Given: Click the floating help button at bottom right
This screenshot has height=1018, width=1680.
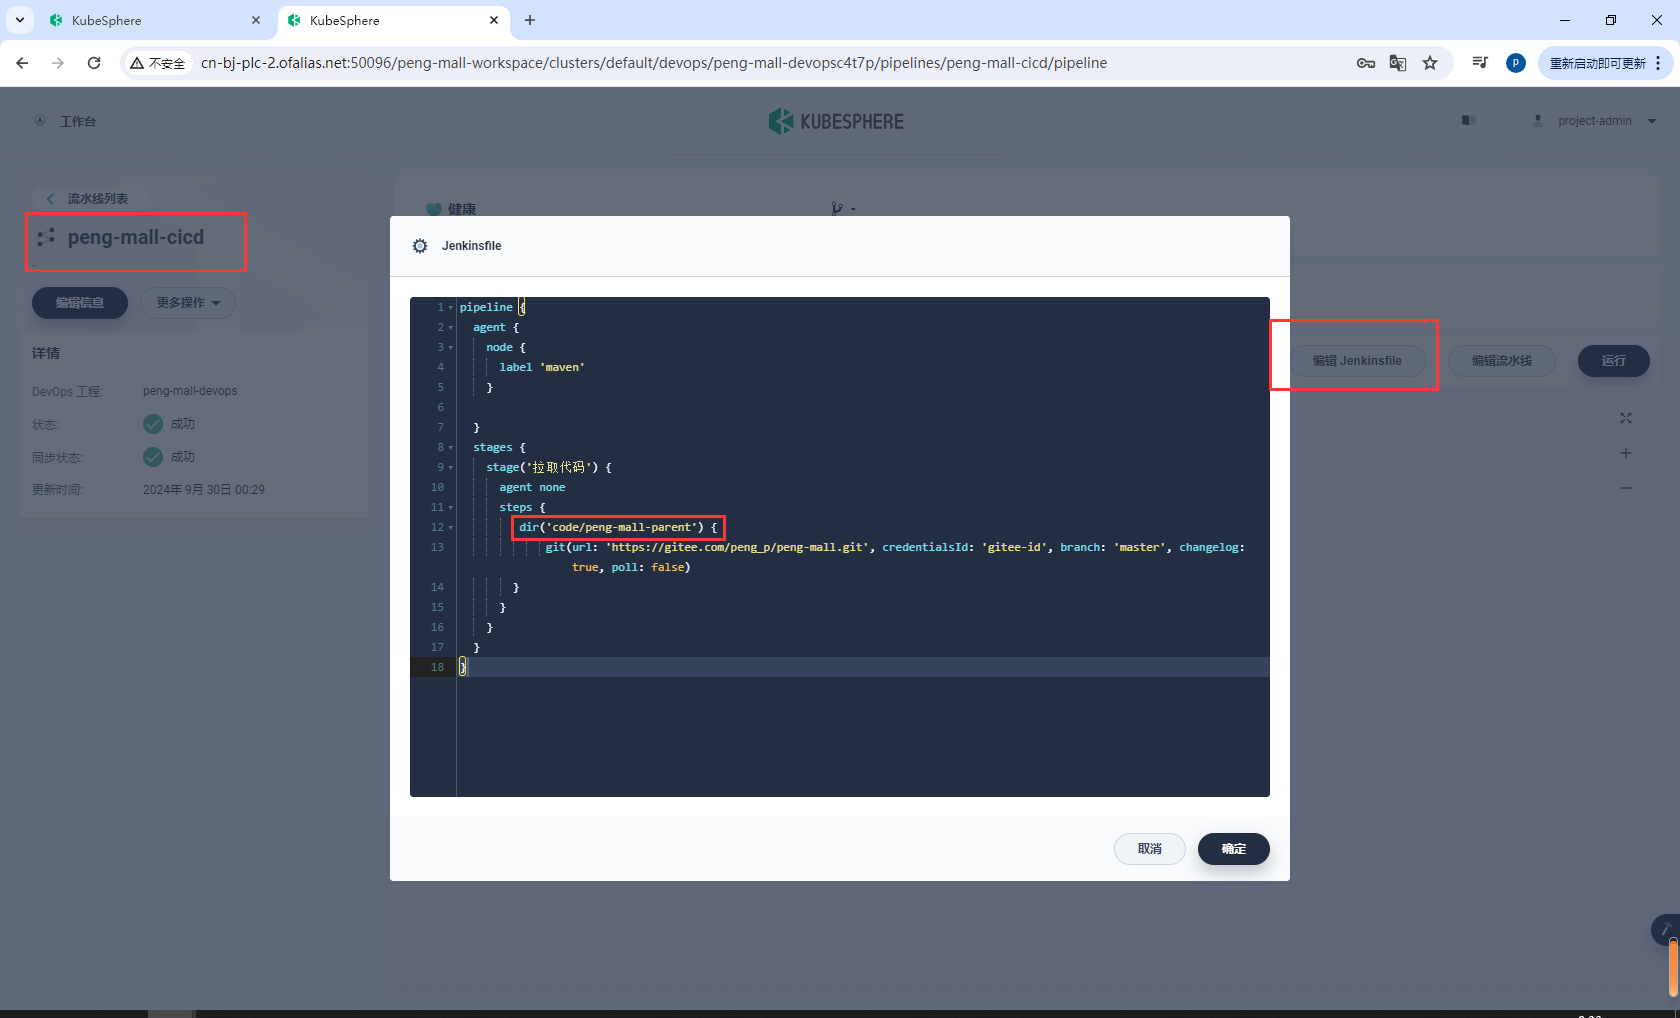Looking at the screenshot, I should coord(1665,930).
